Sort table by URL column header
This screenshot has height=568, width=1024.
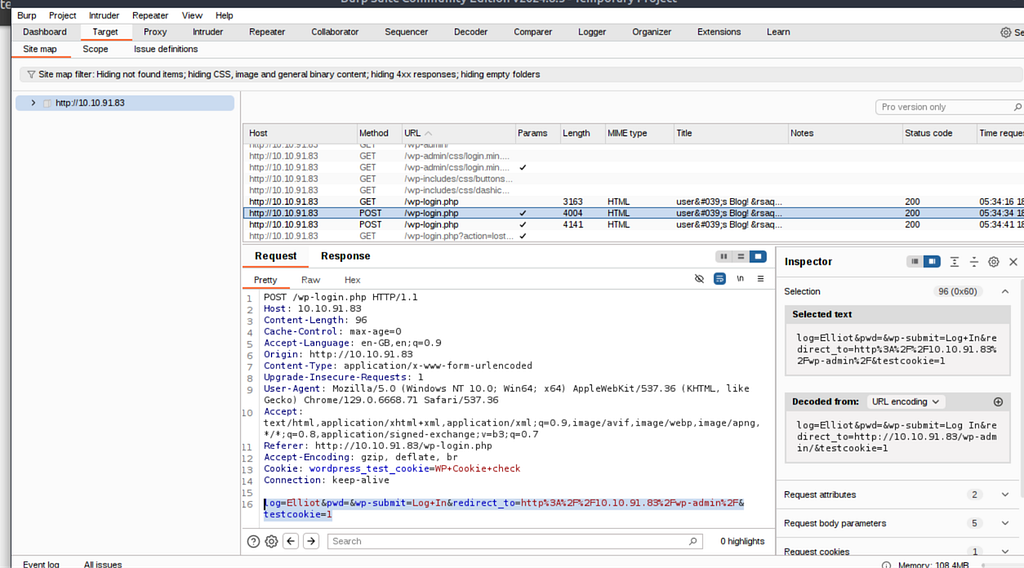click(458, 133)
